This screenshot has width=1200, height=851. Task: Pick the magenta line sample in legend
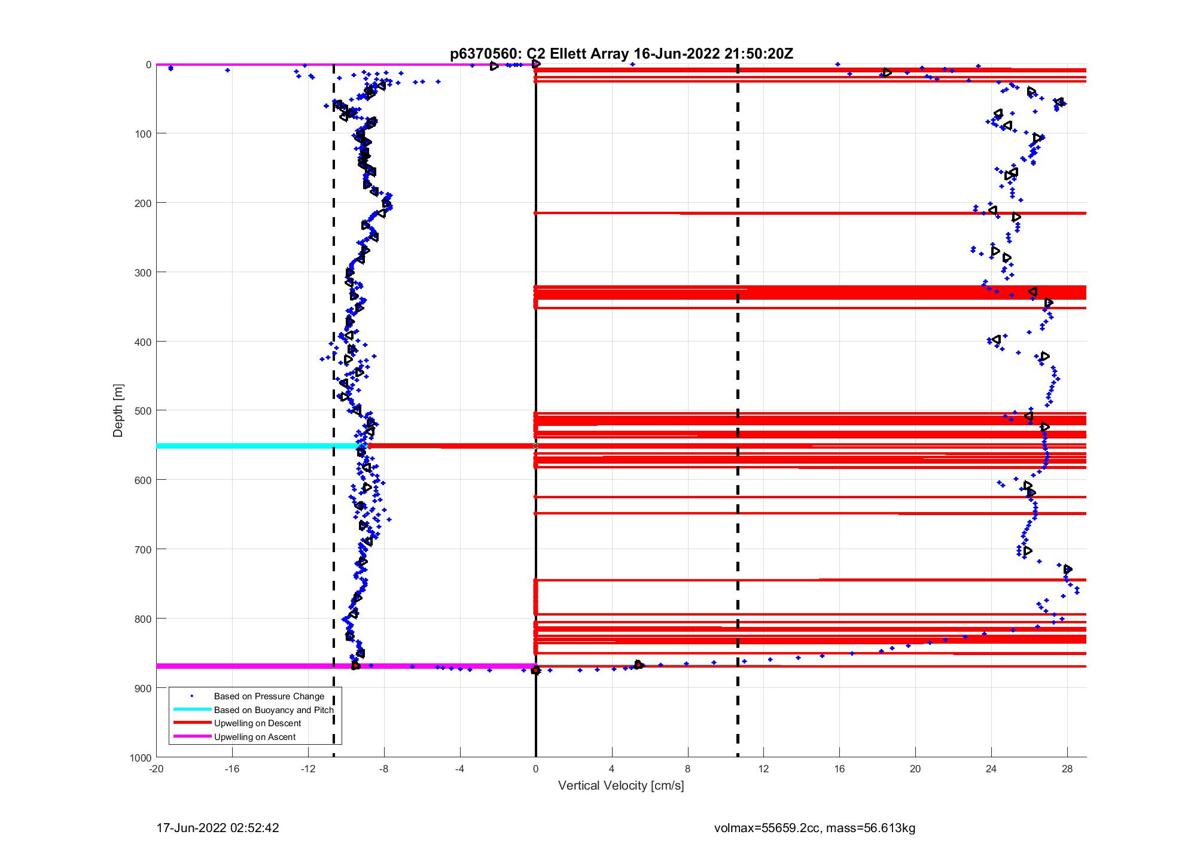point(191,737)
